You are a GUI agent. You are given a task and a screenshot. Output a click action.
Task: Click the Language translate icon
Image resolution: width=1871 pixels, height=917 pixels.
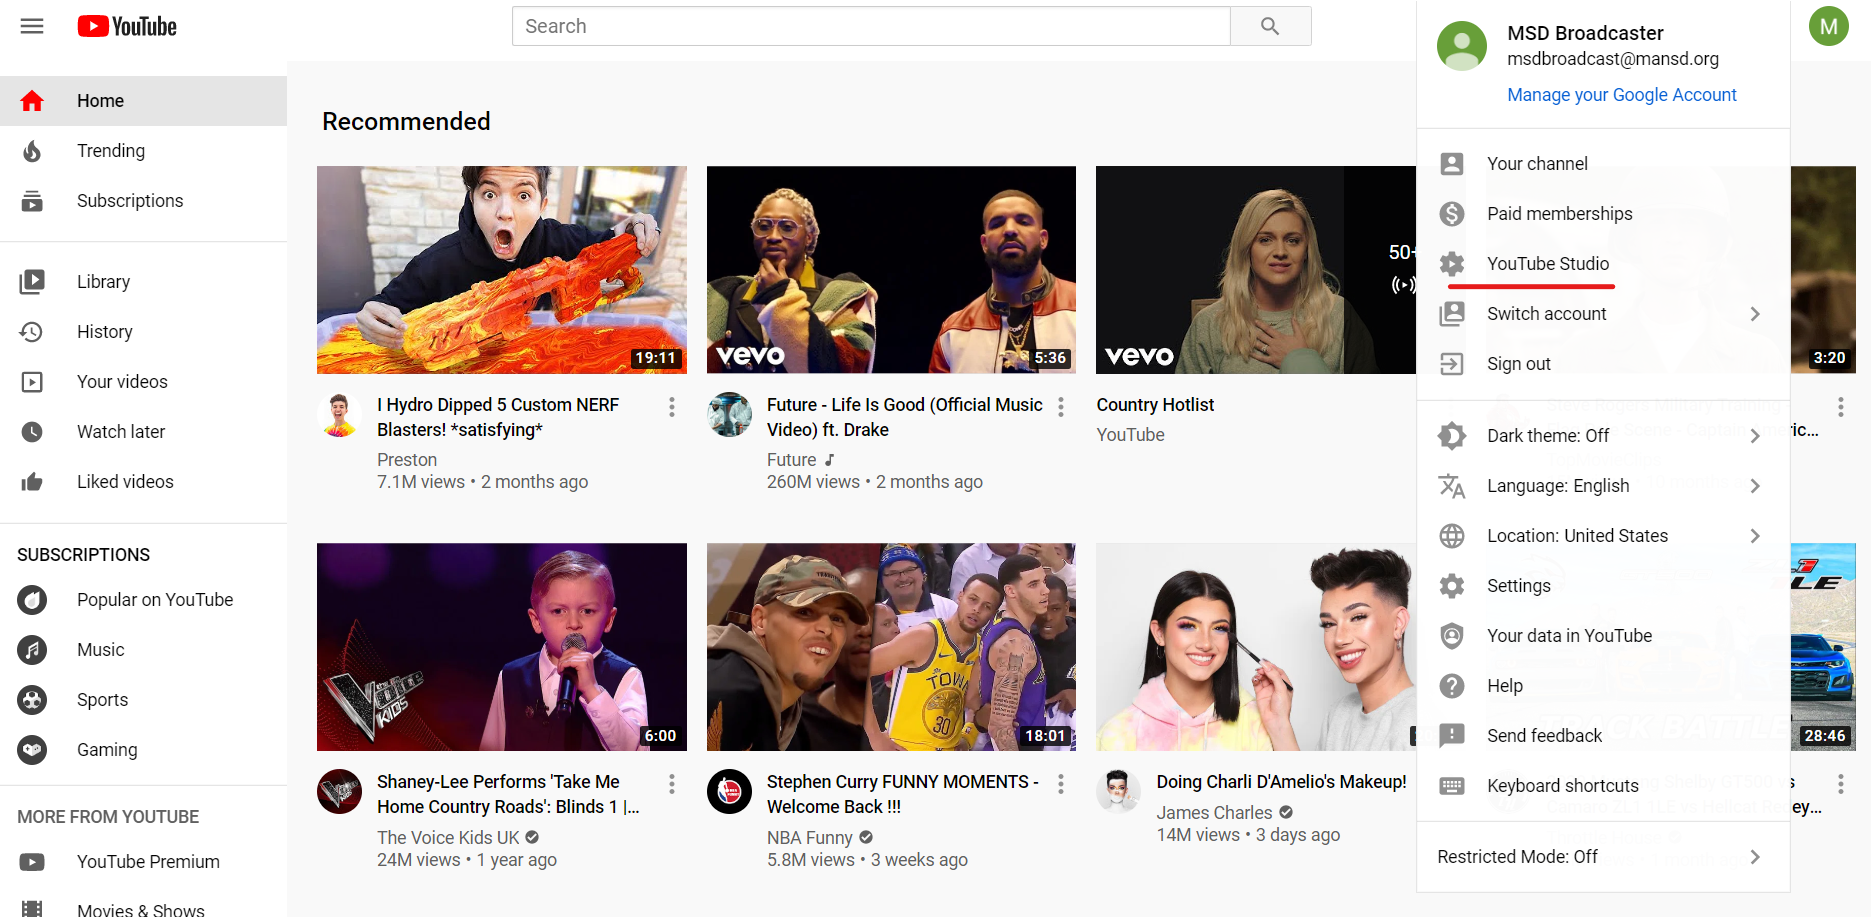coord(1452,486)
